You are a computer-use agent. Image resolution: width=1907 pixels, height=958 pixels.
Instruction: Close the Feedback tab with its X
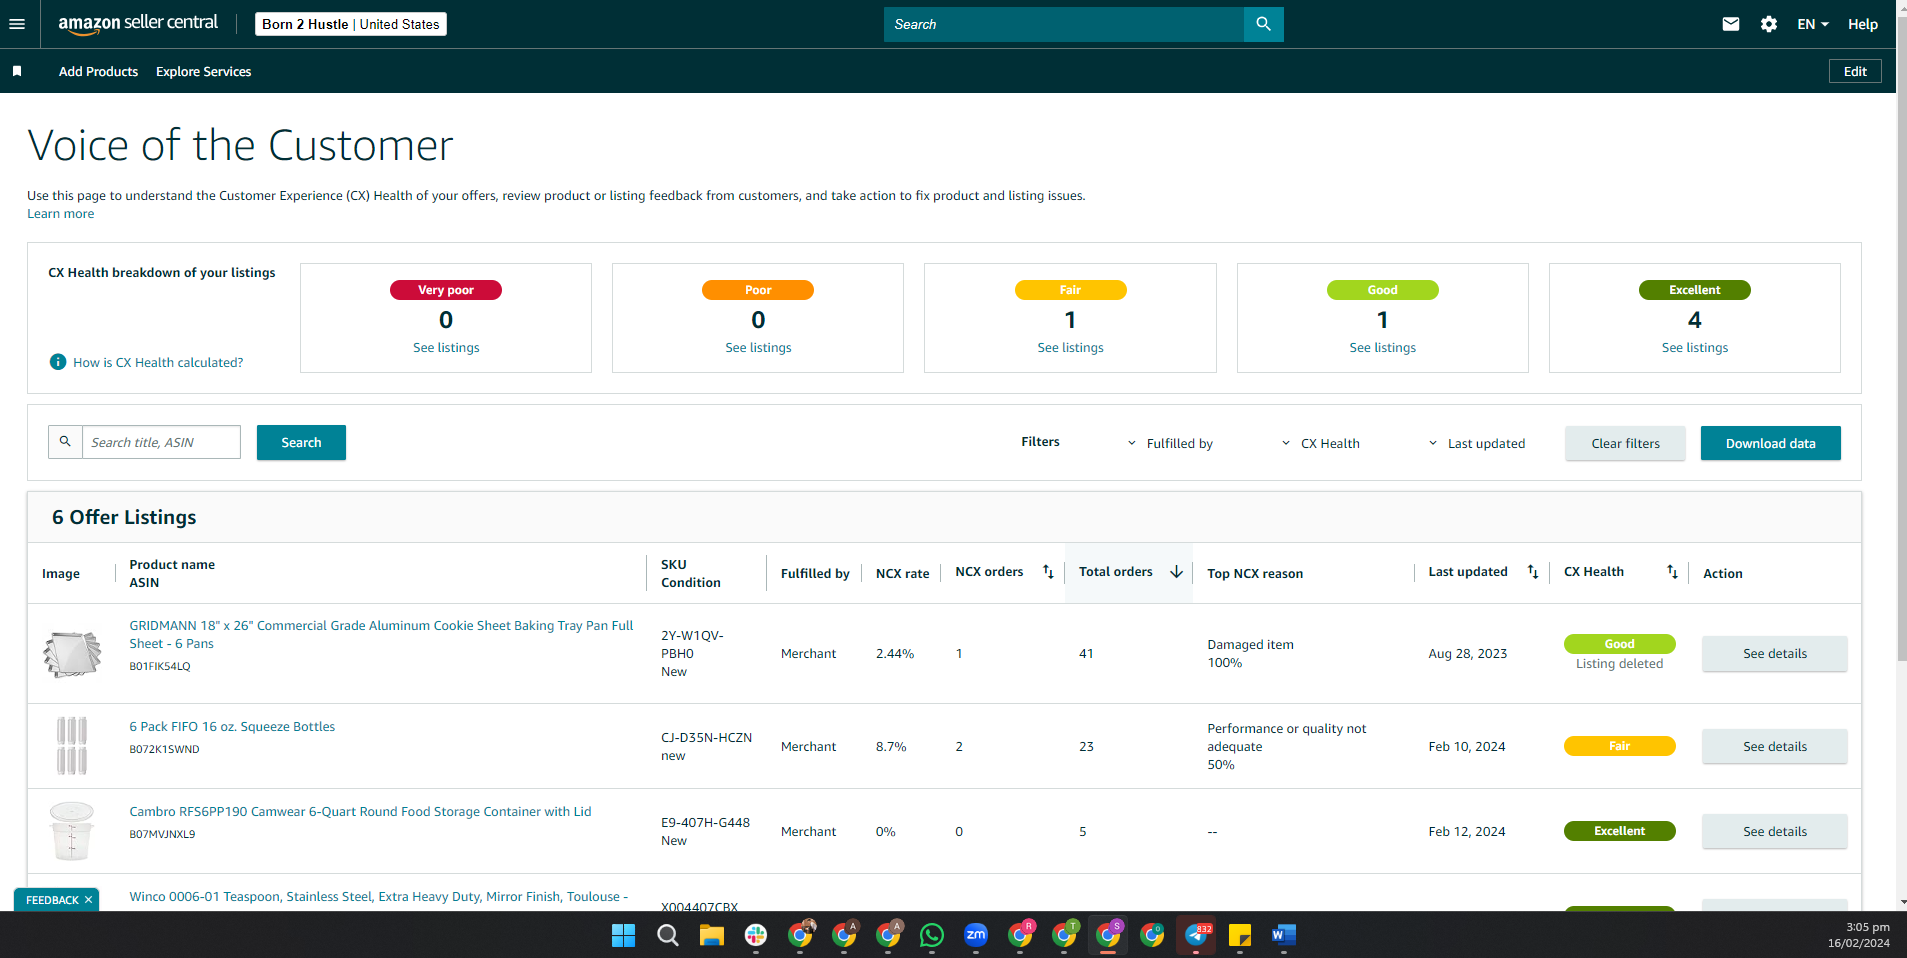89,900
